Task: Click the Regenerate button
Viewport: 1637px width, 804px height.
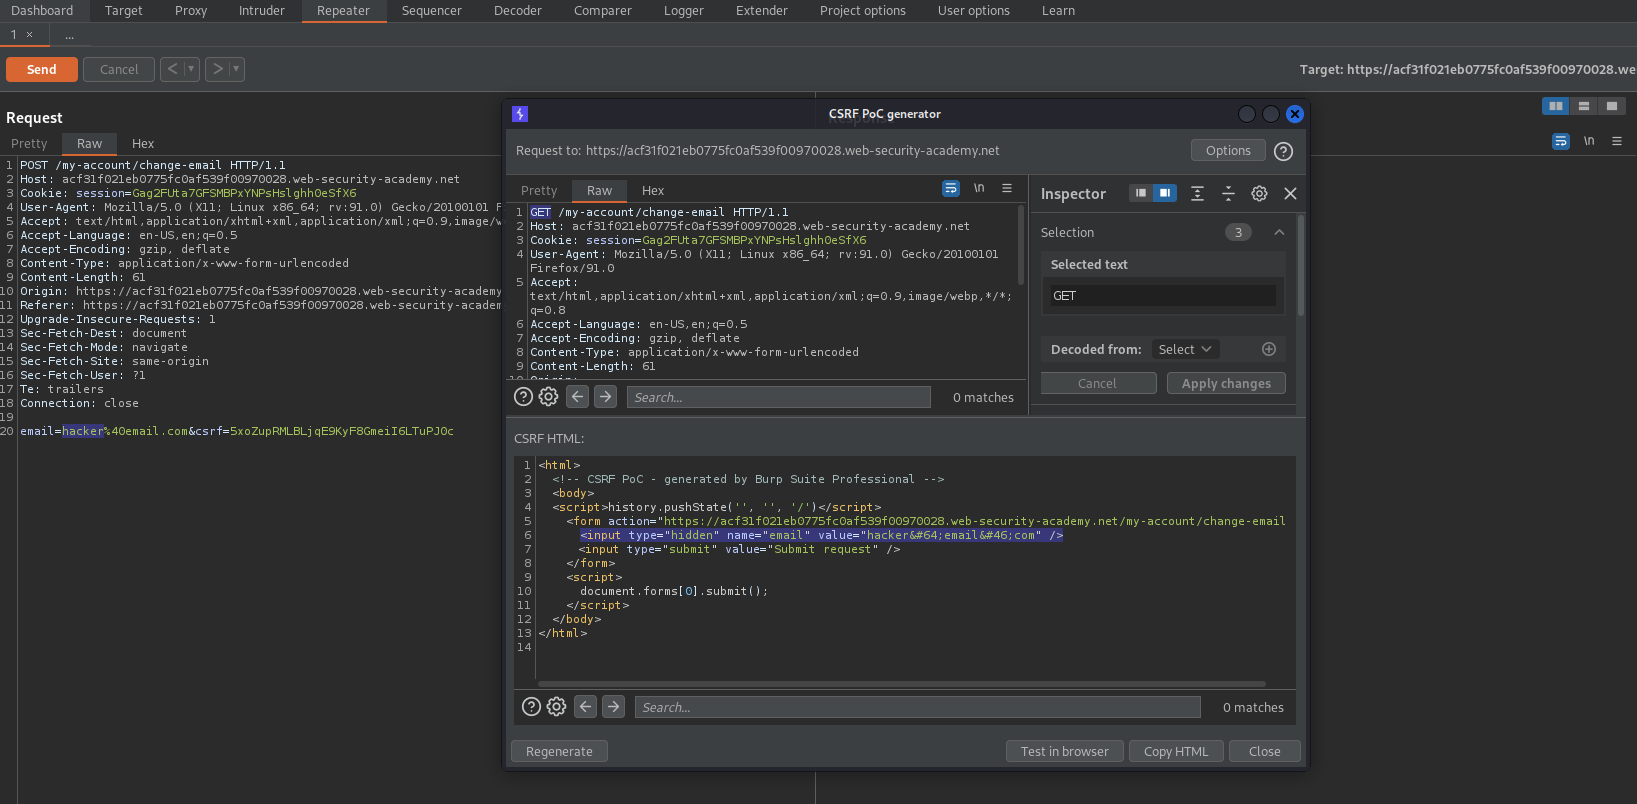Action: click(559, 751)
